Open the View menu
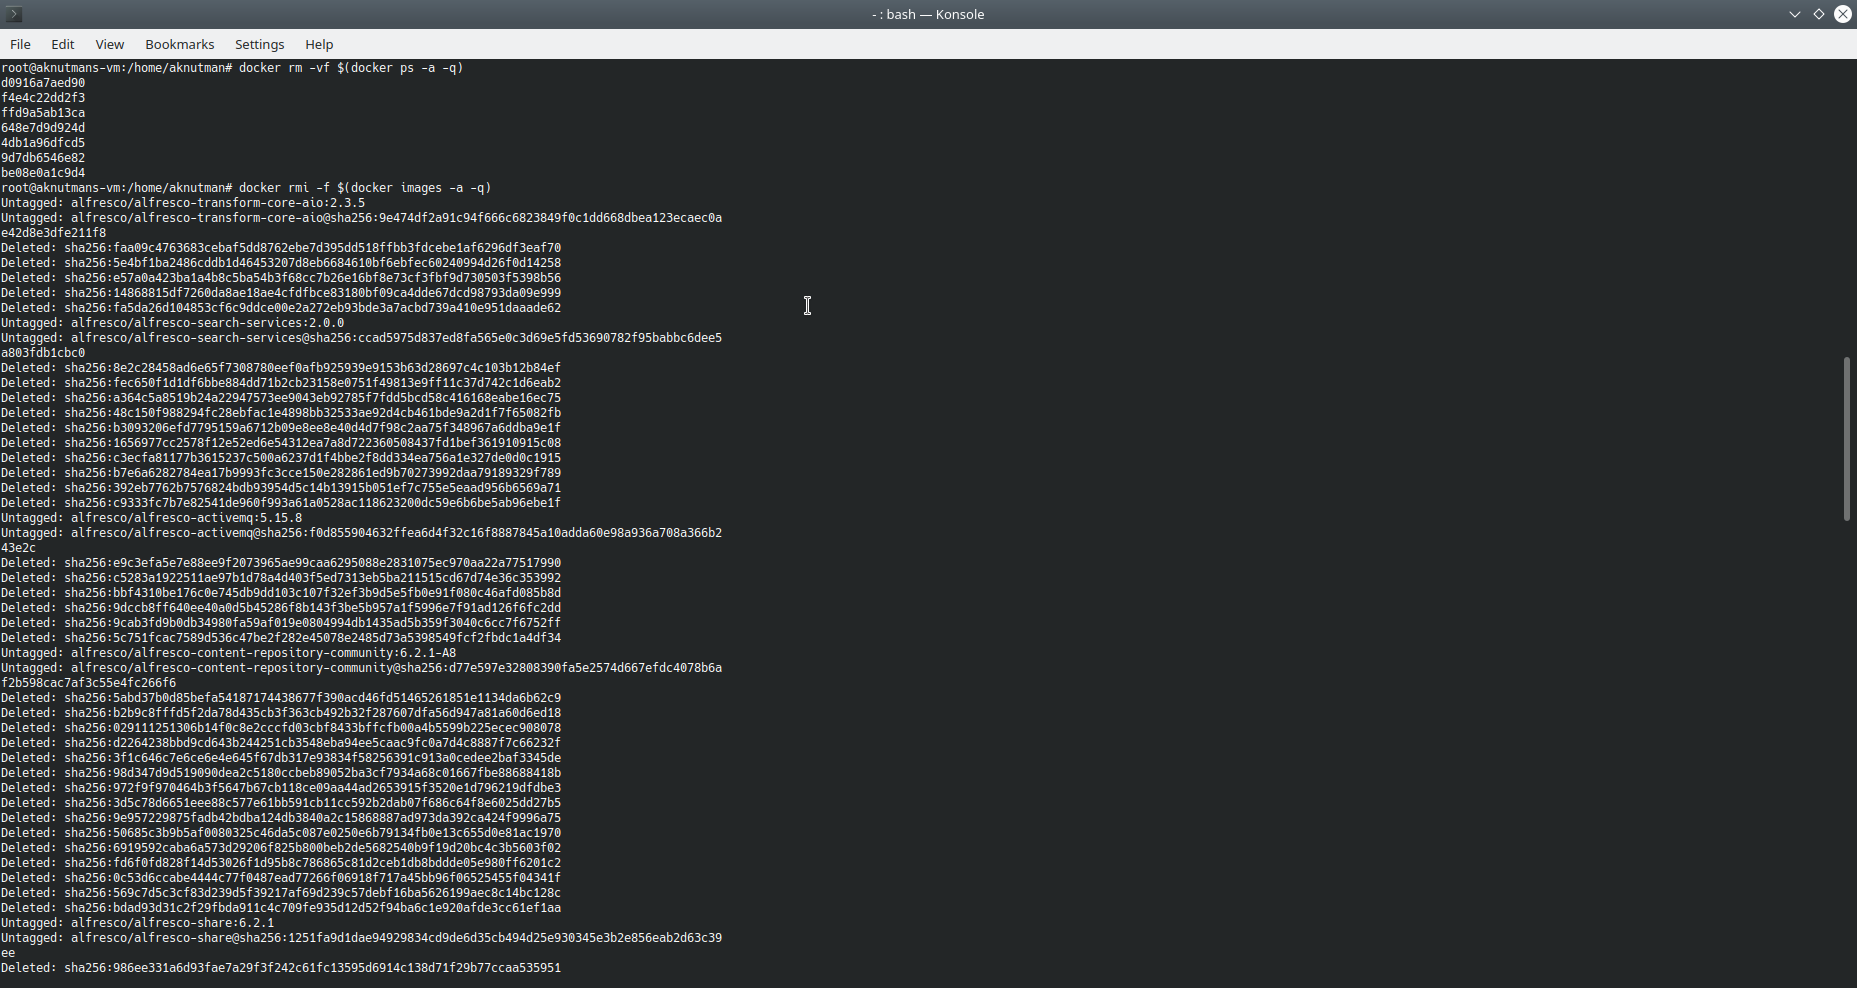The image size is (1857, 988). pyautogui.click(x=109, y=44)
